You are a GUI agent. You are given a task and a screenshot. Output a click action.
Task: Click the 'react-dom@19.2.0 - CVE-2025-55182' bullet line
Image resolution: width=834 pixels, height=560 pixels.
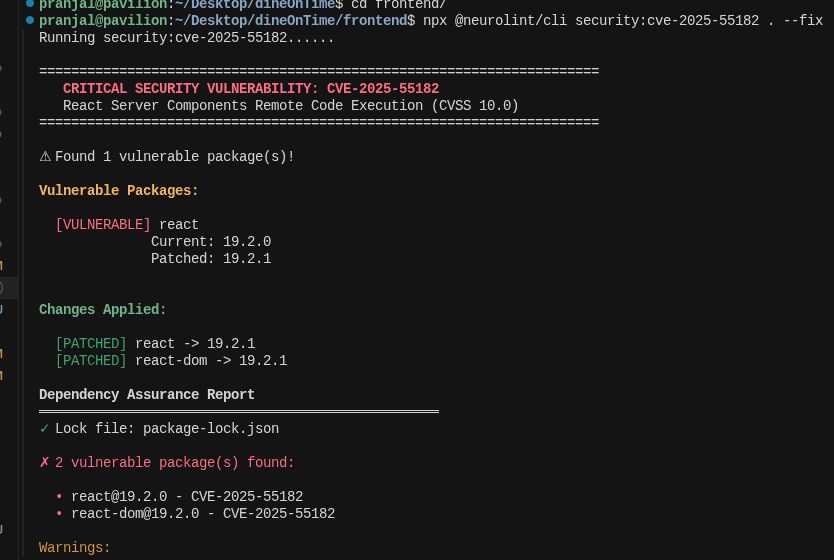[195, 514]
